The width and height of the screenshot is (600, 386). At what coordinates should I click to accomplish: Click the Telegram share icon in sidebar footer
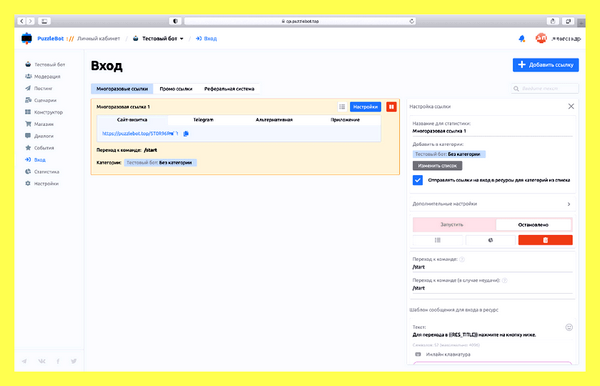[x=24, y=361]
